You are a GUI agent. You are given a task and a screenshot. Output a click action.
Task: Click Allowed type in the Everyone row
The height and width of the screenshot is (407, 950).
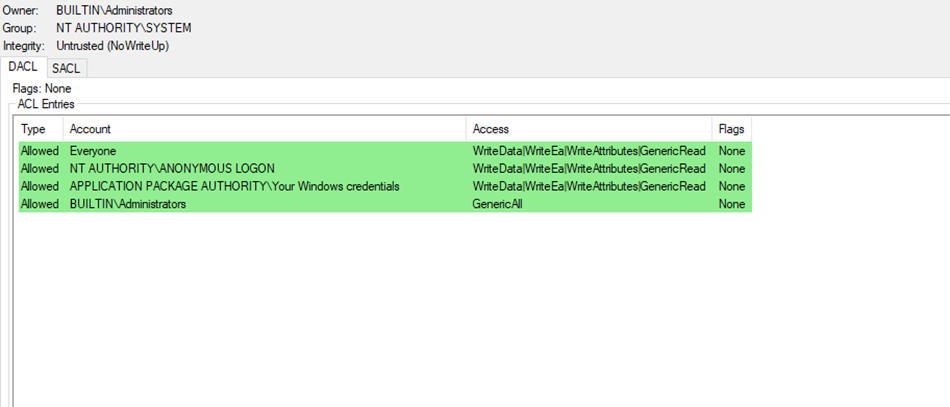tap(40, 151)
